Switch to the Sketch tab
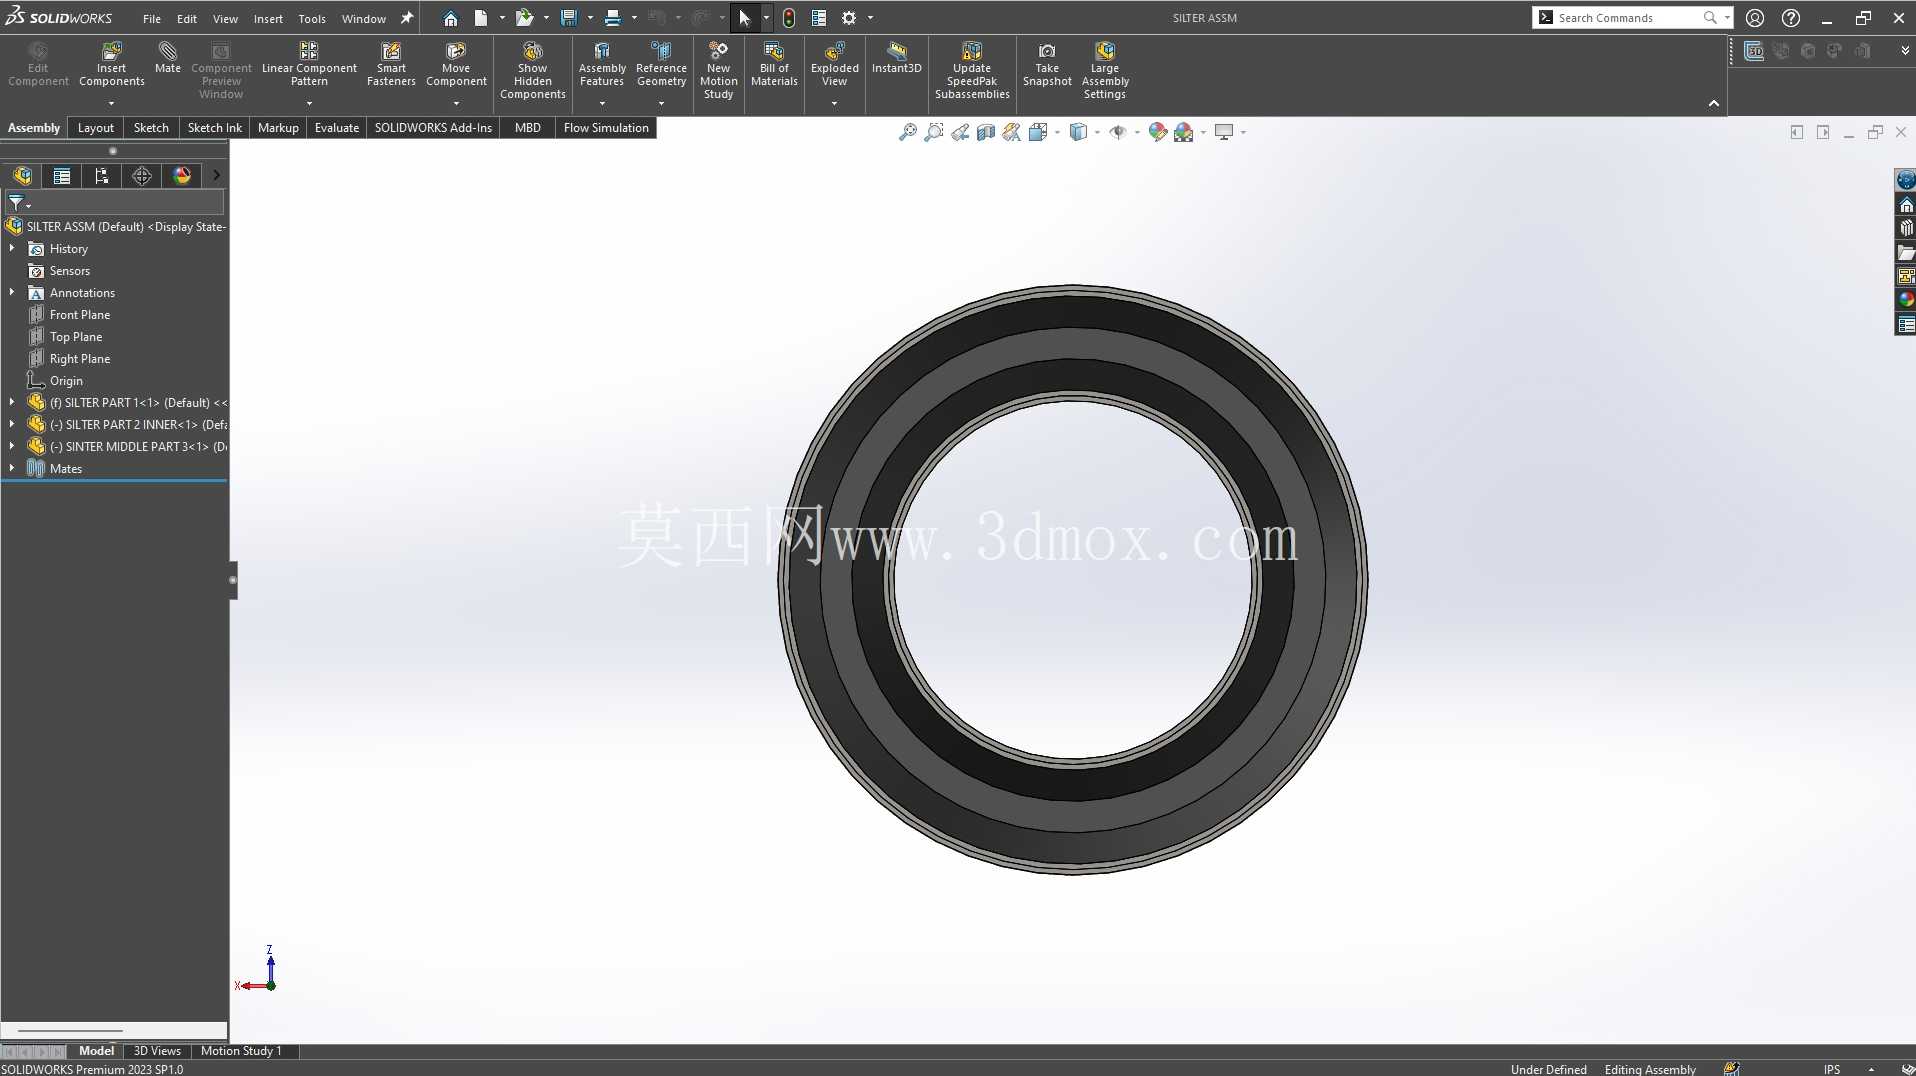Image resolution: width=1916 pixels, height=1076 pixels. [x=151, y=128]
